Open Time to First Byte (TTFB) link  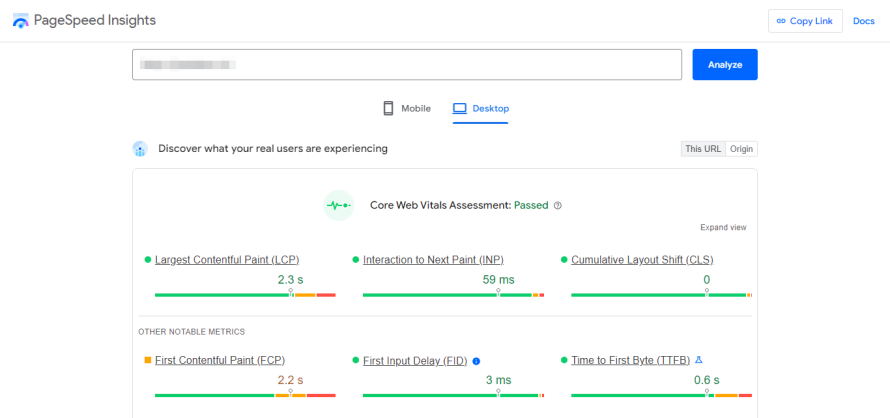[631, 360]
